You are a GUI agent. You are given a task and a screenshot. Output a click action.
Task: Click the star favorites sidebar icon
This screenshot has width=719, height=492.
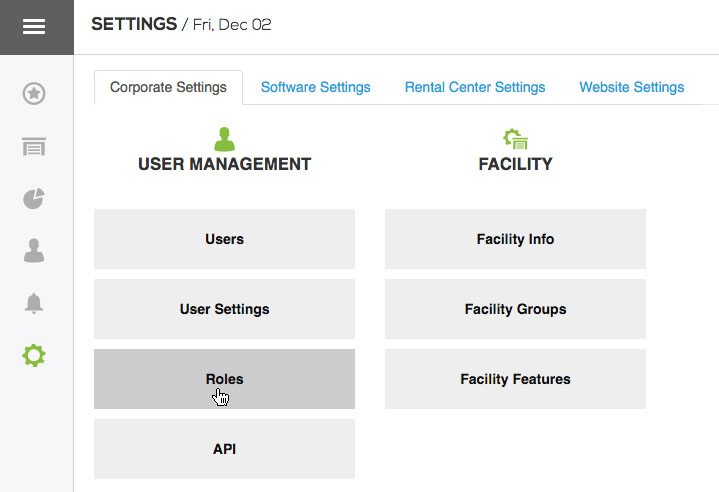[34, 94]
